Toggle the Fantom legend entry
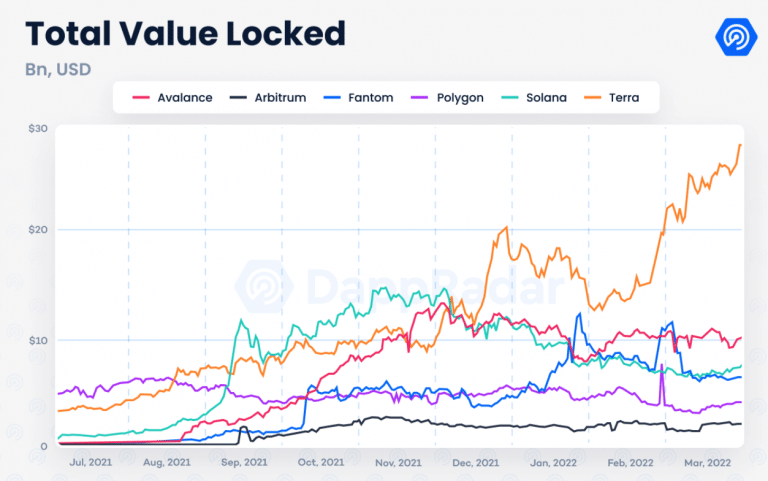Screen dimensions: 768x481 pyautogui.click(x=359, y=98)
